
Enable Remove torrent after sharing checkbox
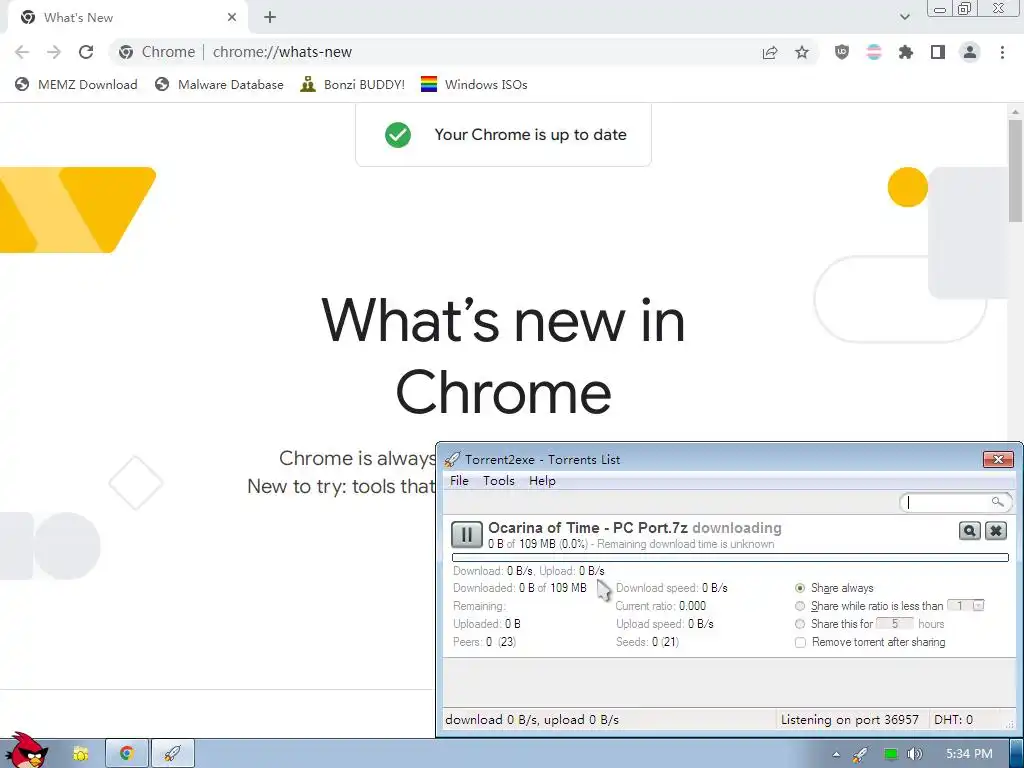(x=800, y=642)
